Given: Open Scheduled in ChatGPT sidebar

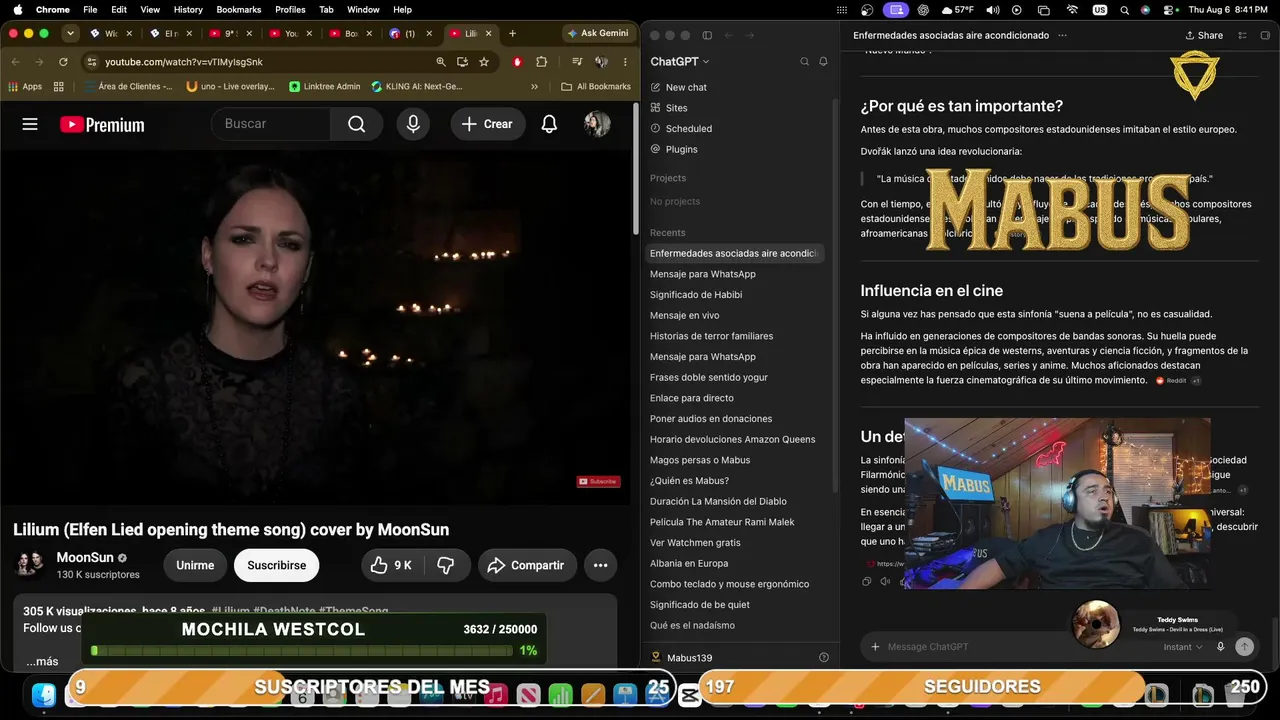Looking at the screenshot, I should click(x=681, y=129).
